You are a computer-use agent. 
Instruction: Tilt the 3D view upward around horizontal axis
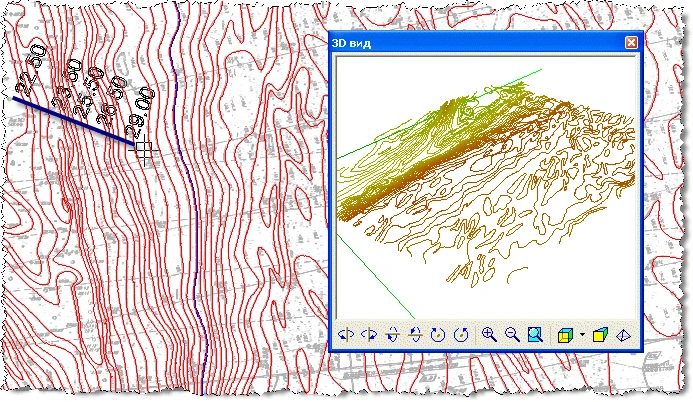click(x=392, y=335)
